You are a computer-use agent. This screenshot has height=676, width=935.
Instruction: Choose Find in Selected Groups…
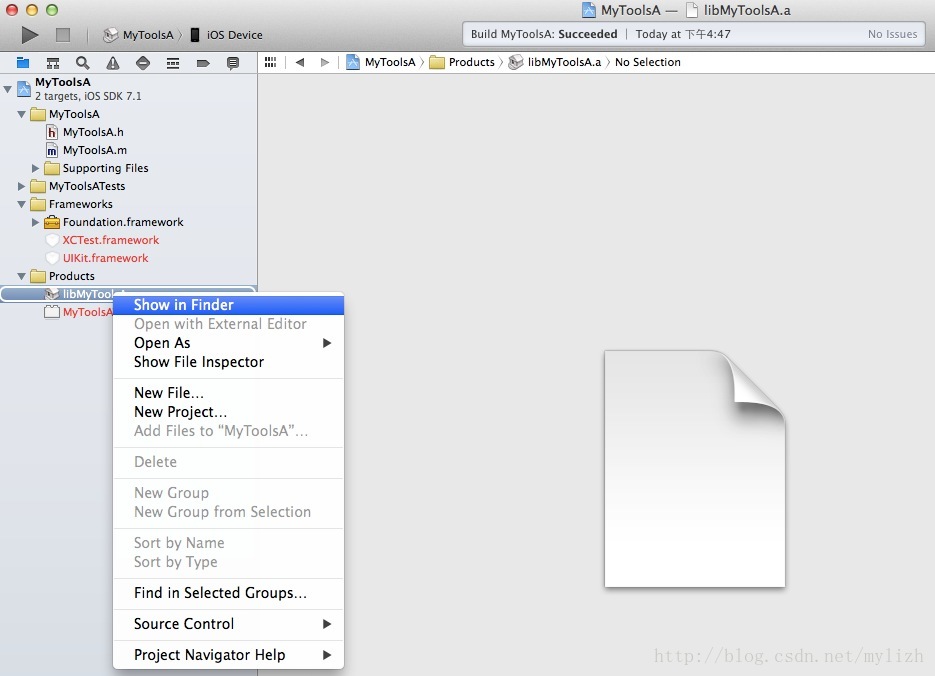tap(228, 593)
